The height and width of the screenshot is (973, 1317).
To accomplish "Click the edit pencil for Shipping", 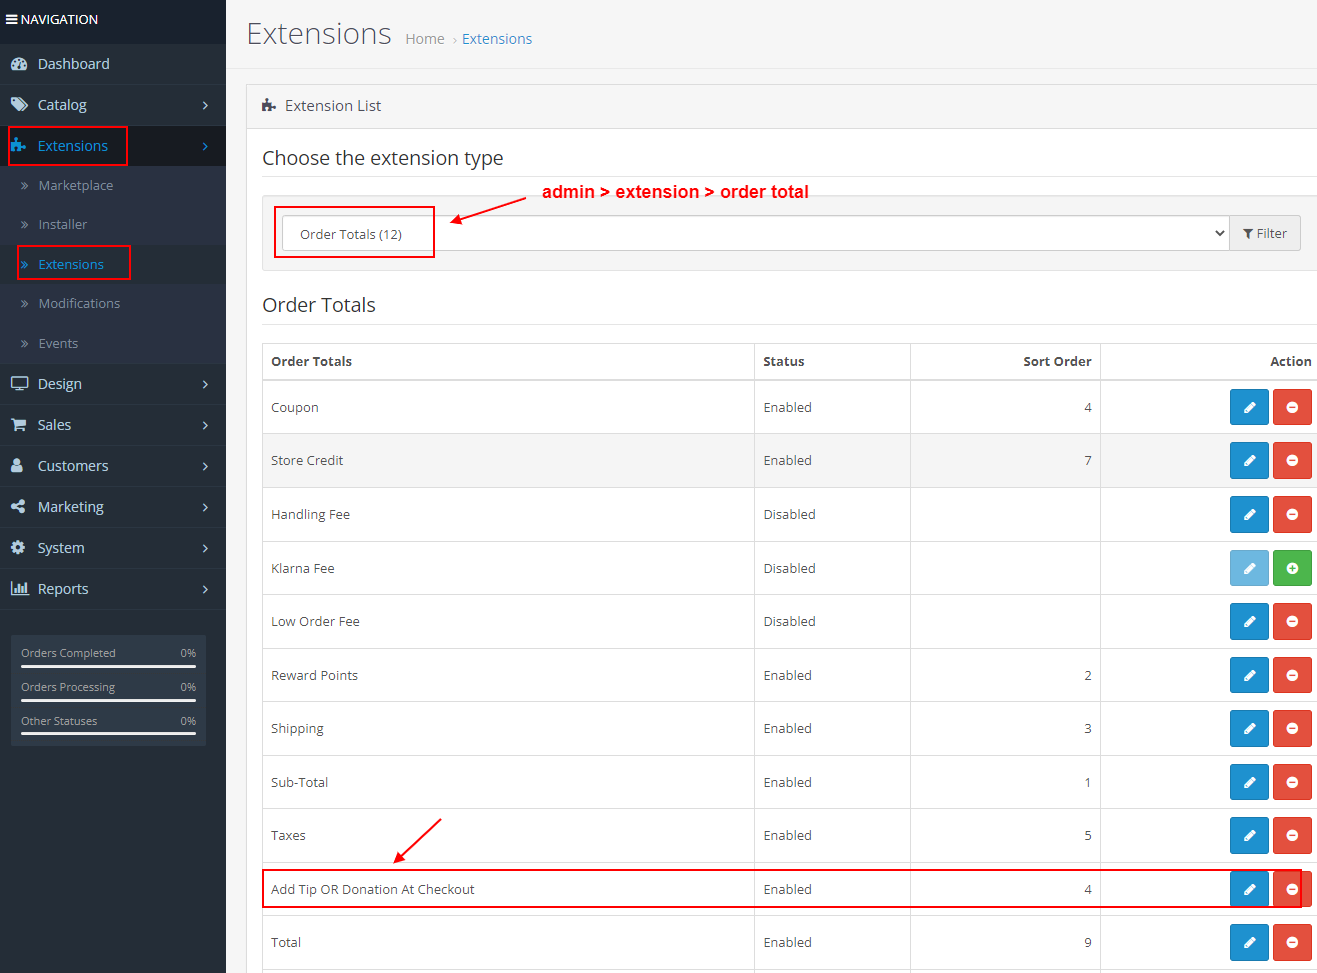I will point(1248,728).
